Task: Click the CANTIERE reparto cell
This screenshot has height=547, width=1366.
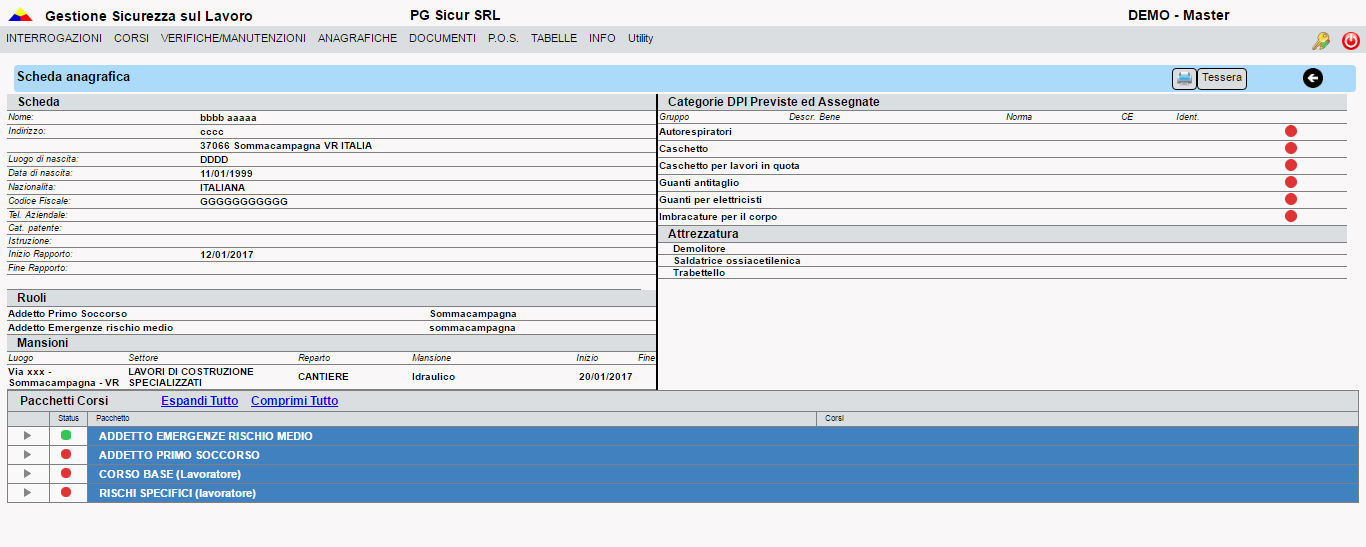Action: [x=323, y=376]
